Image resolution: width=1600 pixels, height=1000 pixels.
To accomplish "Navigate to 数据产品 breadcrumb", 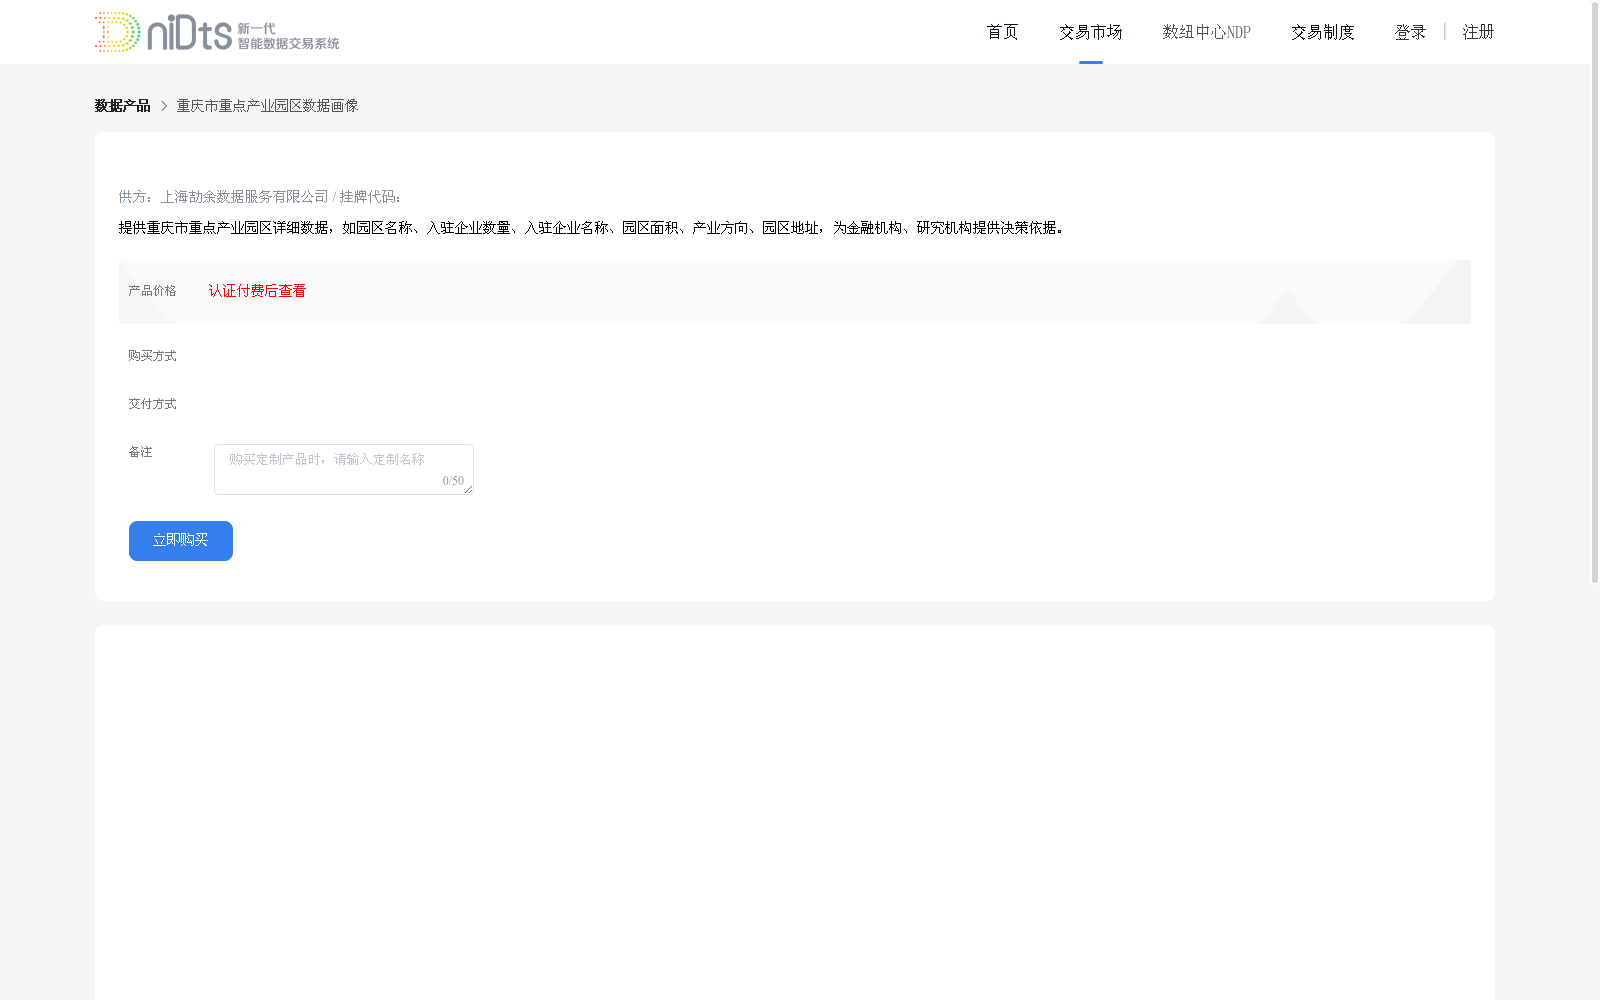I will pyautogui.click(x=122, y=106).
